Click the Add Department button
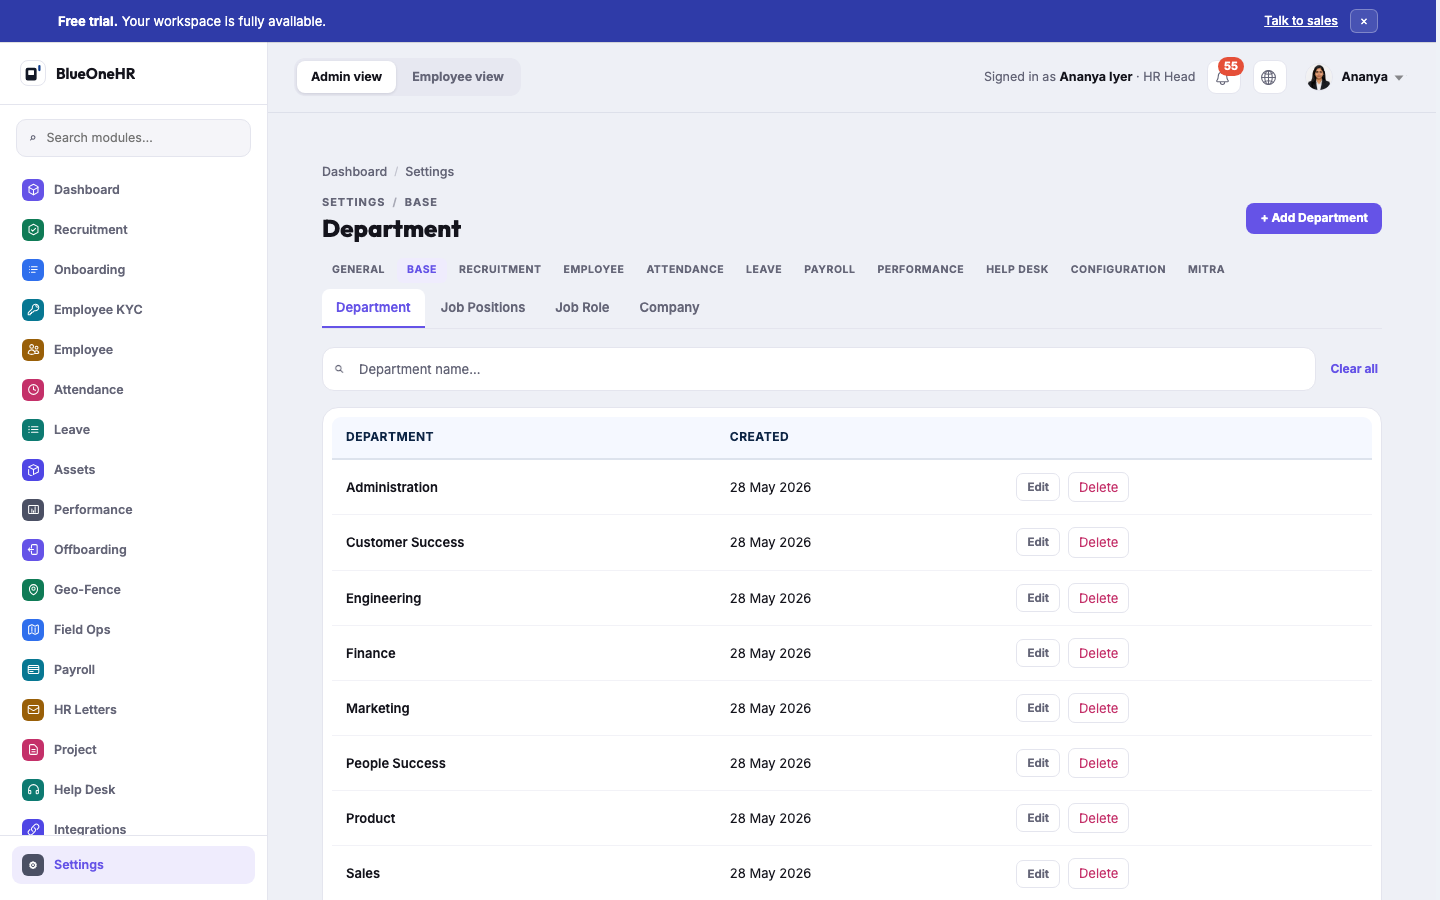This screenshot has height=900, width=1440. point(1313,218)
